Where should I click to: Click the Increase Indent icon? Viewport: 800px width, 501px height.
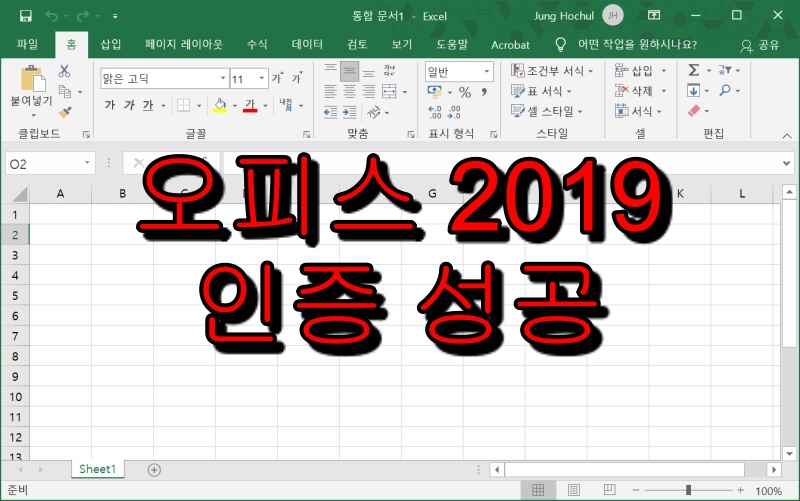349,112
